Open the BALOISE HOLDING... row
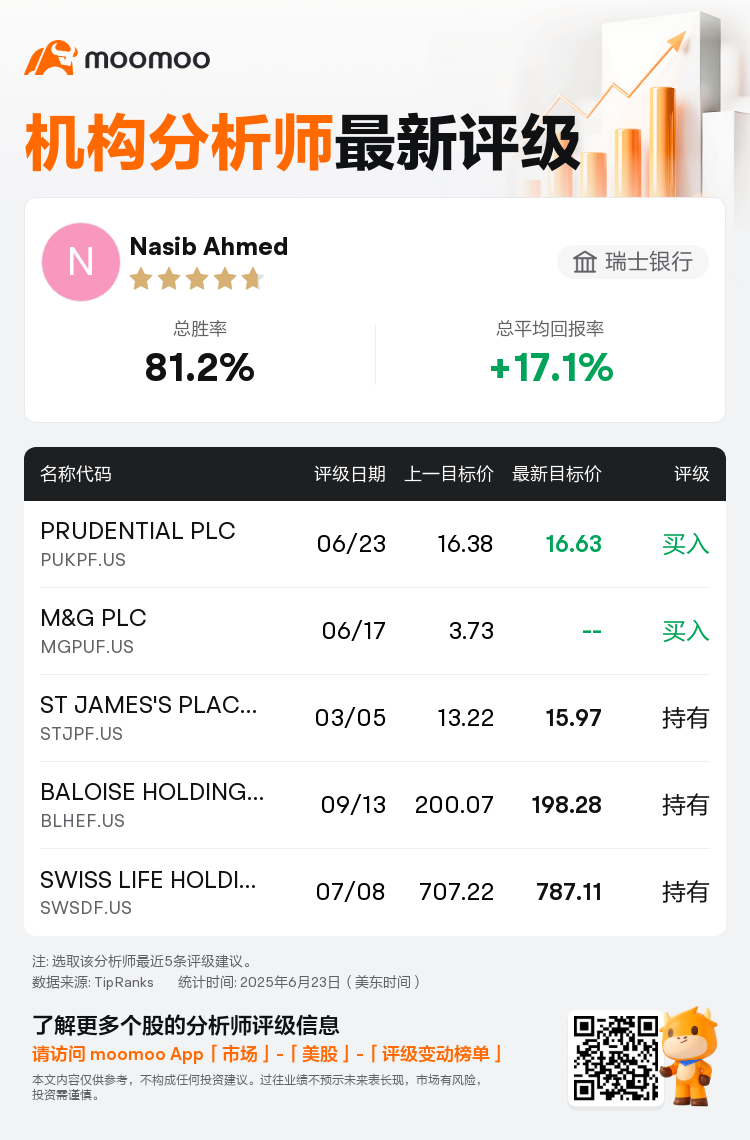The height and width of the screenshot is (1140, 750). [x=375, y=805]
